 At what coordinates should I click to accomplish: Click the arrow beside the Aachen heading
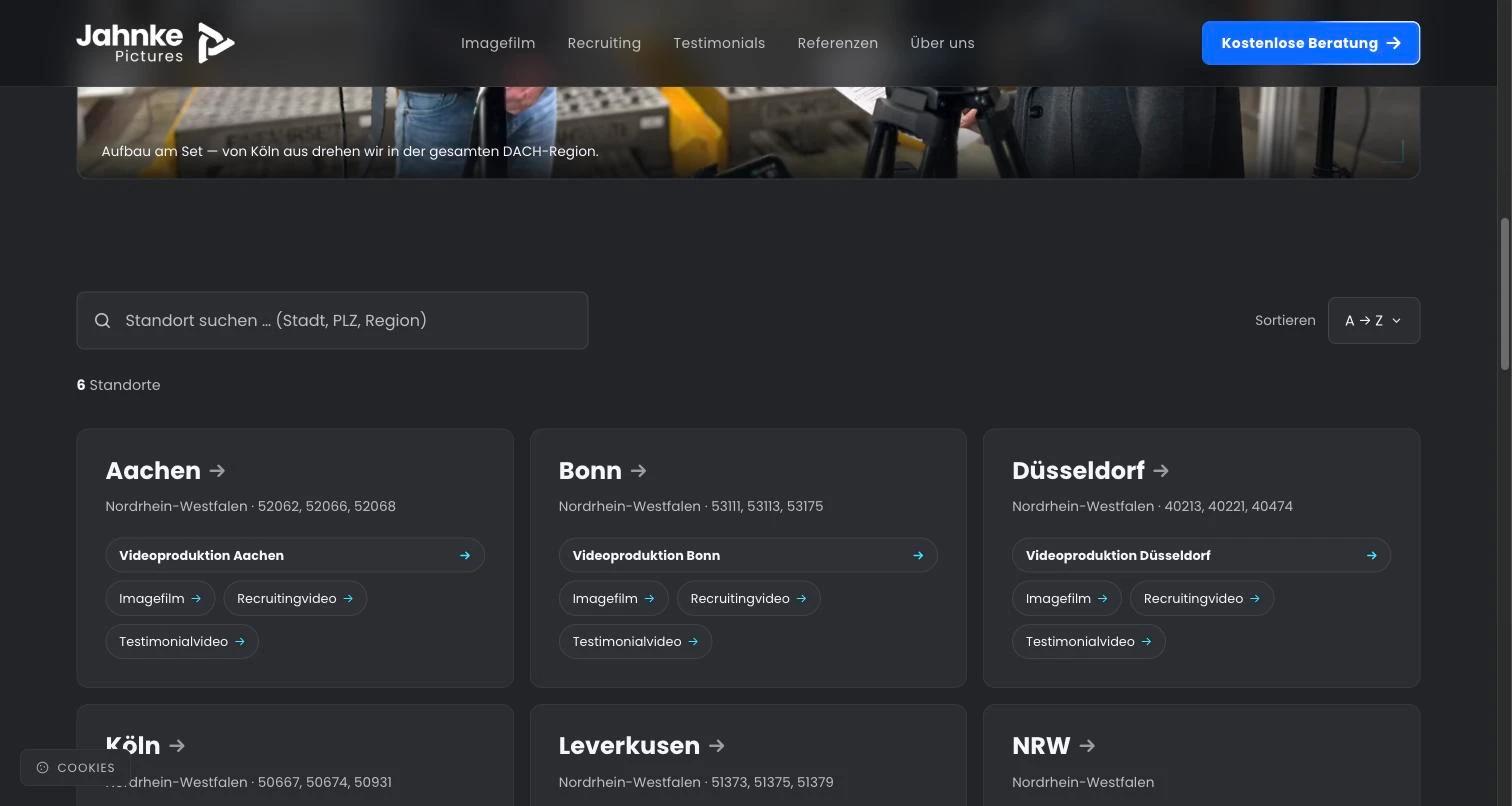(x=218, y=470)
